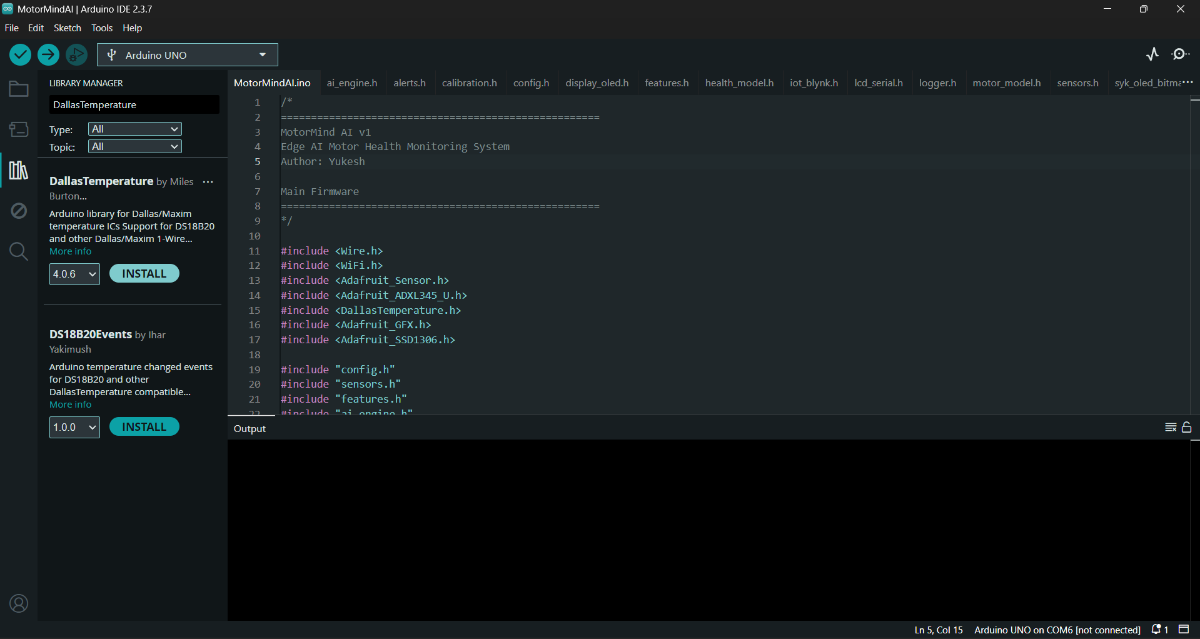1200x639 pixels.
Task: Install the DallasTemperature library
Action: (144, 273)
